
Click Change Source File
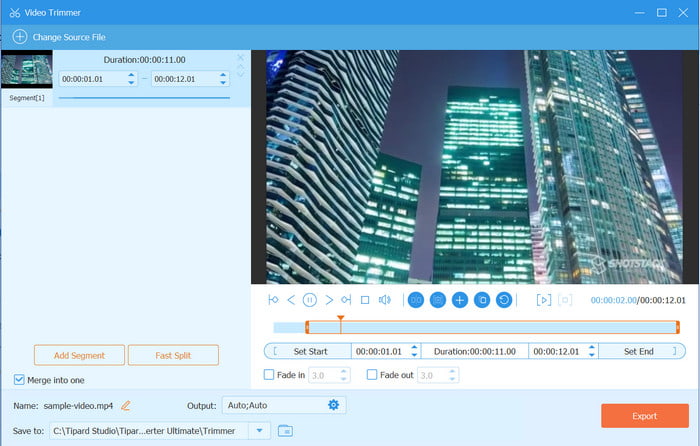62,37
